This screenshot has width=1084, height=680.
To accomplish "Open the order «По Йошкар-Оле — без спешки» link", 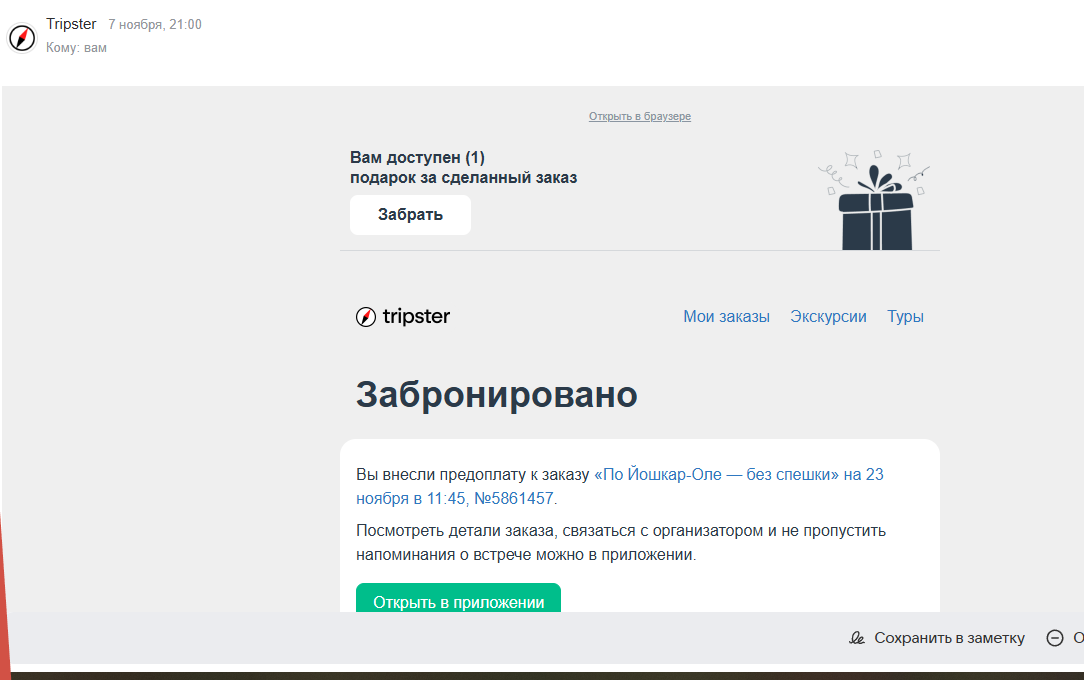I will [x=716, y=475].
